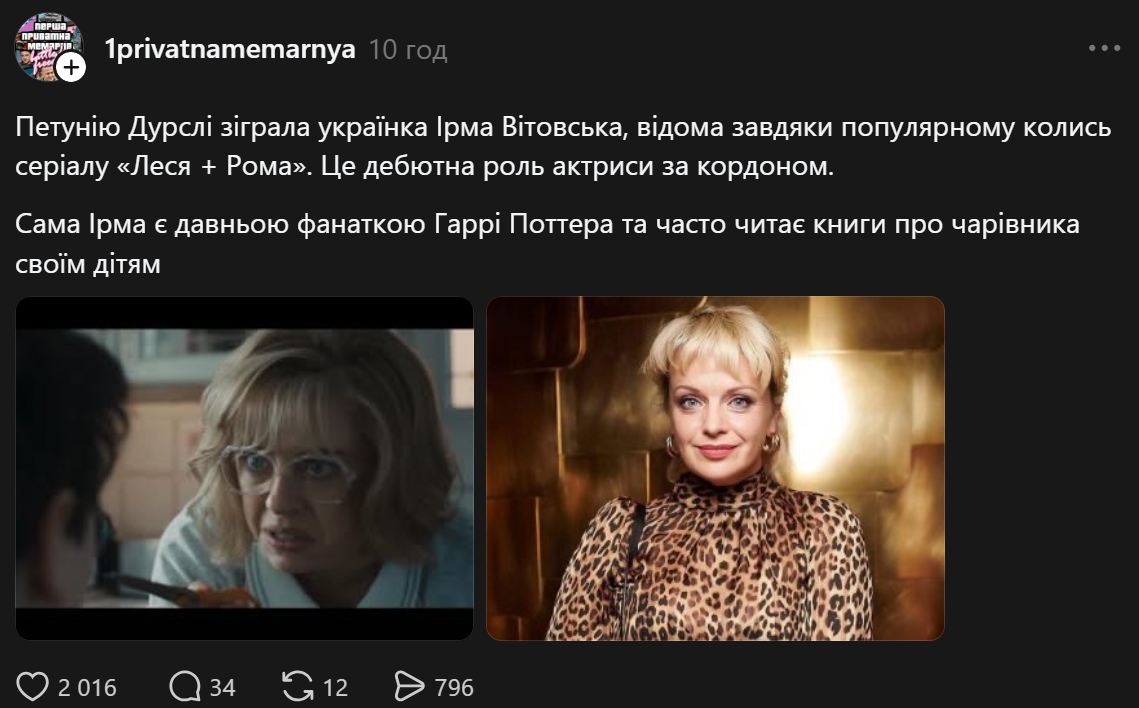Visit the 1privatnamemarnya username link
Image resolution: width=1139 pixels, height=708 pixels.
(x=230, y=49)
